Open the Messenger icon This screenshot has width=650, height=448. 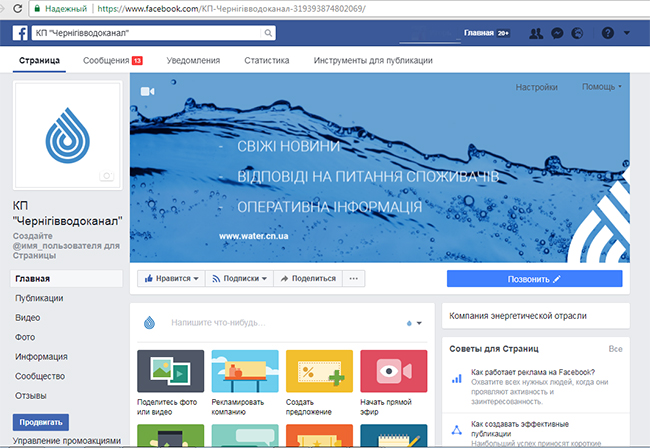(x=559, y=33)
